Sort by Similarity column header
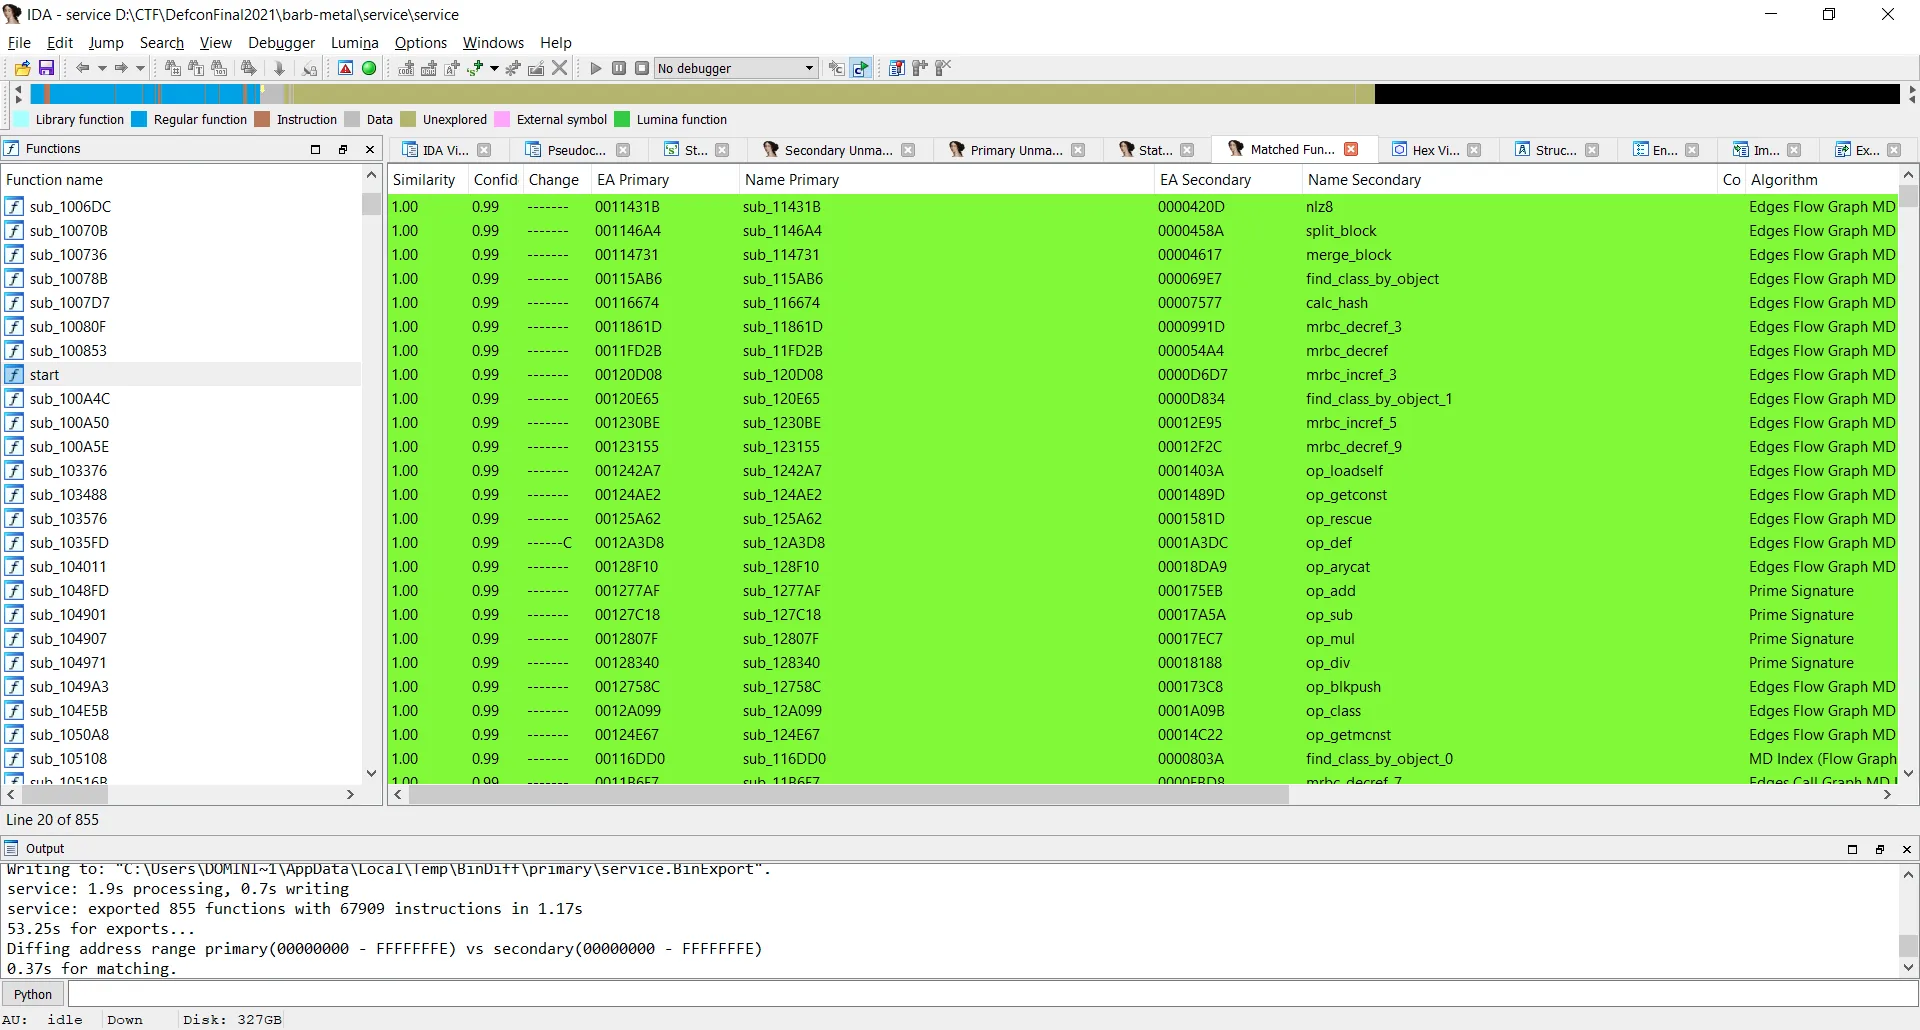The image size is (1920, 1030). pyautogui.click(x=424, y=180)
